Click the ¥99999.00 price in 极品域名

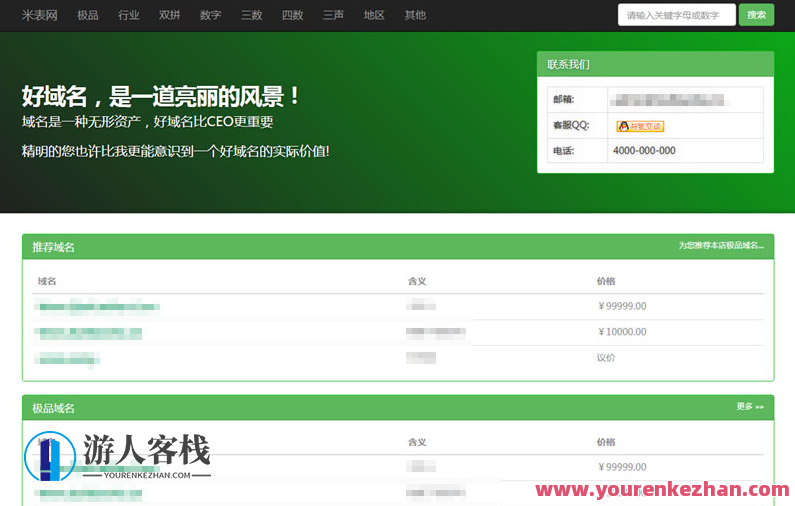pos(622,467)
